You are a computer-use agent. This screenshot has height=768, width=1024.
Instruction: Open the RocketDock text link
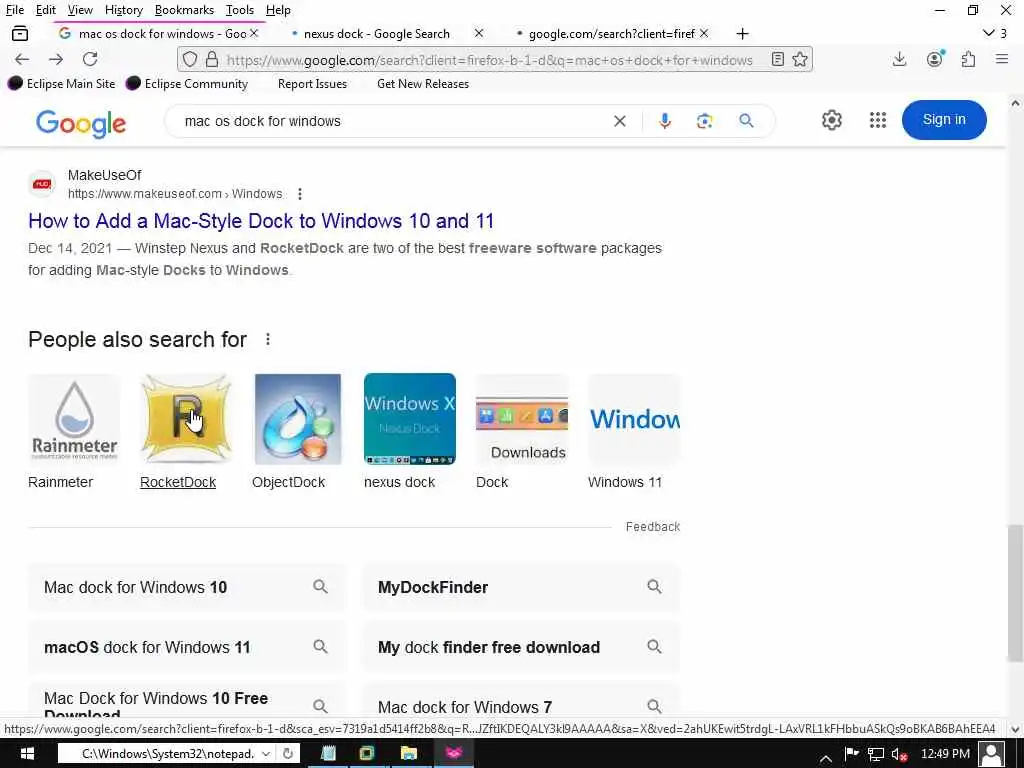(178, 482)
